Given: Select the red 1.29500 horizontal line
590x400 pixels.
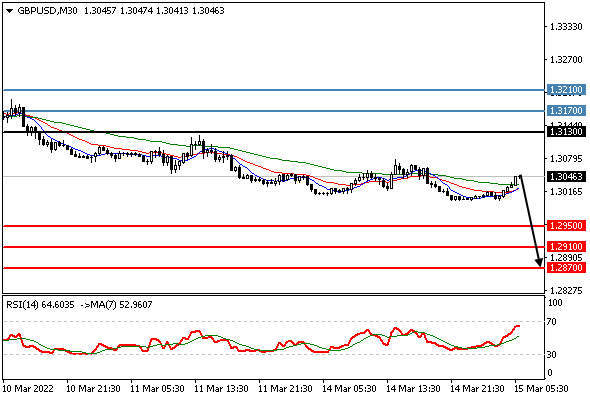Looking at the screenshot, I should [x=274, y=226].
